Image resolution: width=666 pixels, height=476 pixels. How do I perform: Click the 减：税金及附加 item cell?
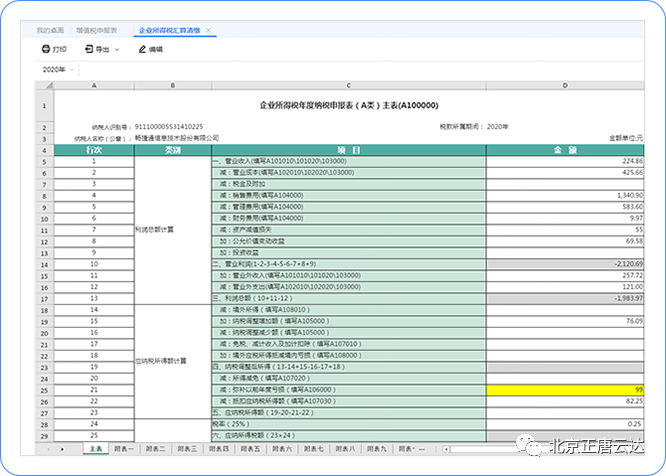click(349, 184)
